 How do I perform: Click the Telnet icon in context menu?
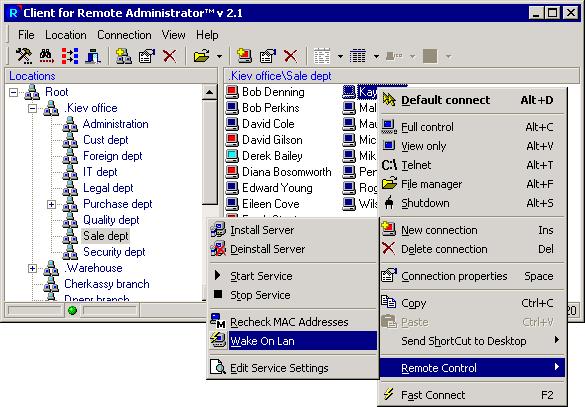389,165
